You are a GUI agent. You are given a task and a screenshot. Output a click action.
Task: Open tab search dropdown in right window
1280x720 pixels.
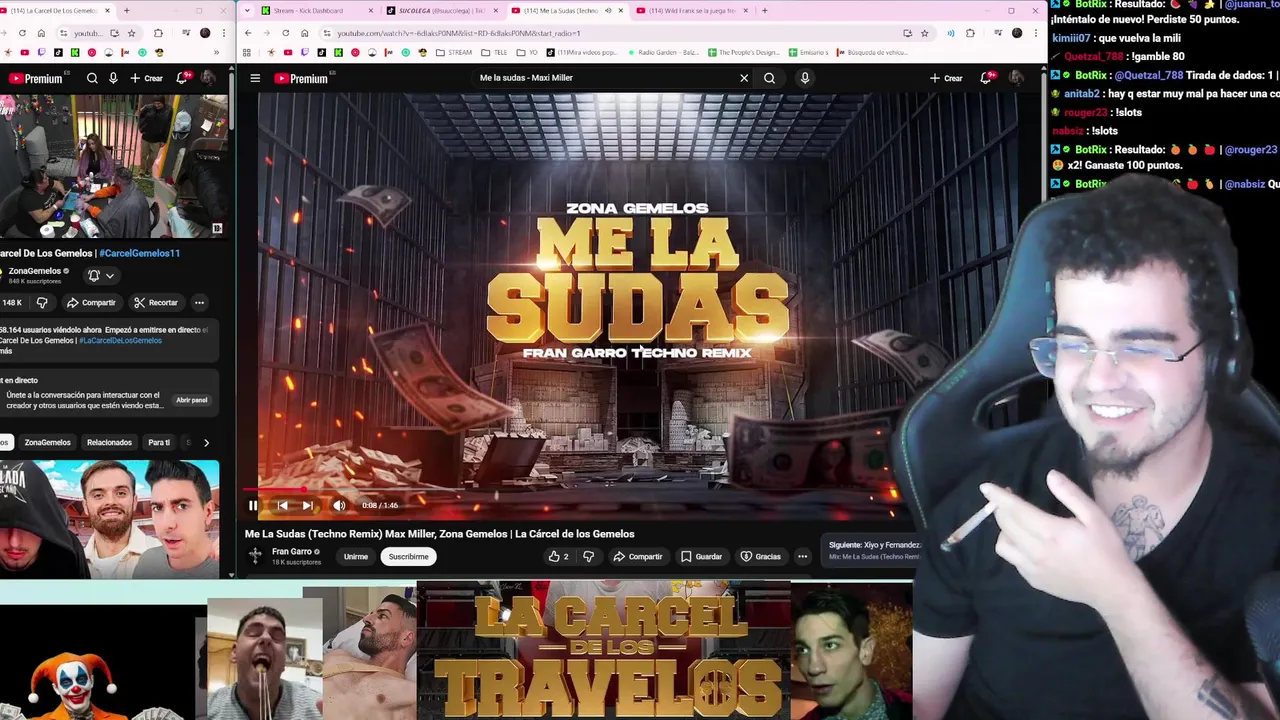click(x=245, y=11)
